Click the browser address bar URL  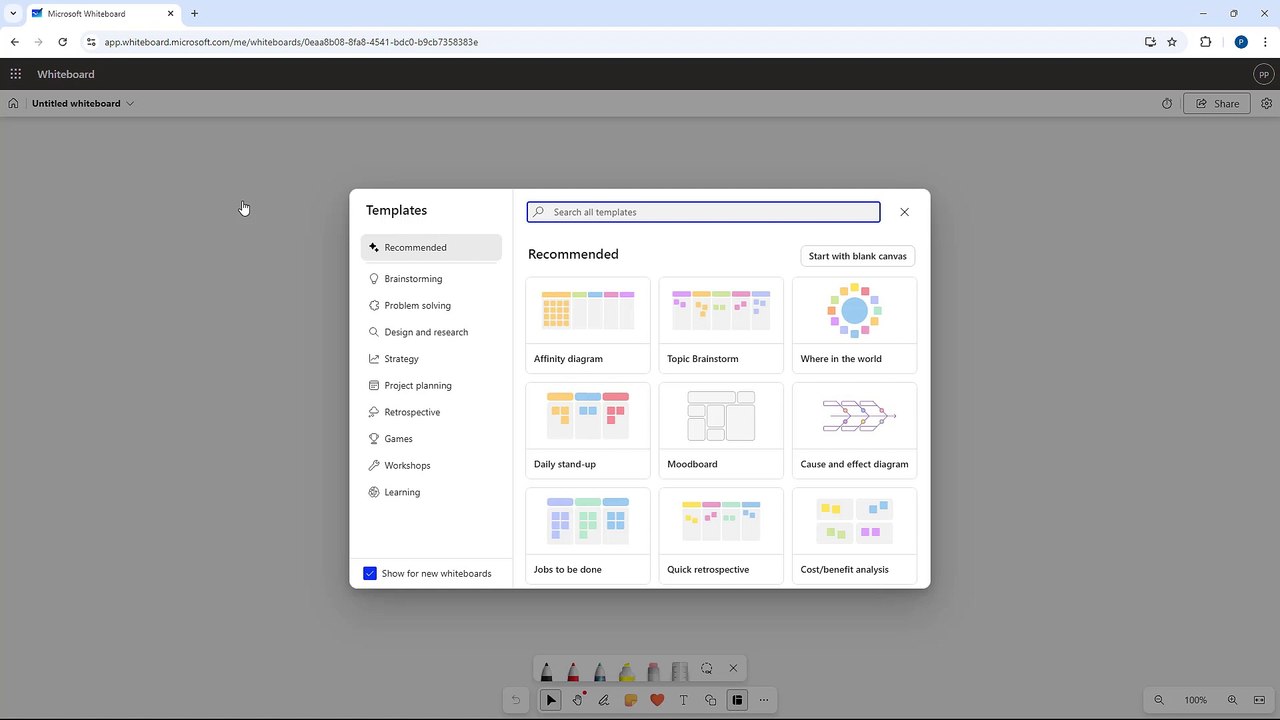(291, 42)
